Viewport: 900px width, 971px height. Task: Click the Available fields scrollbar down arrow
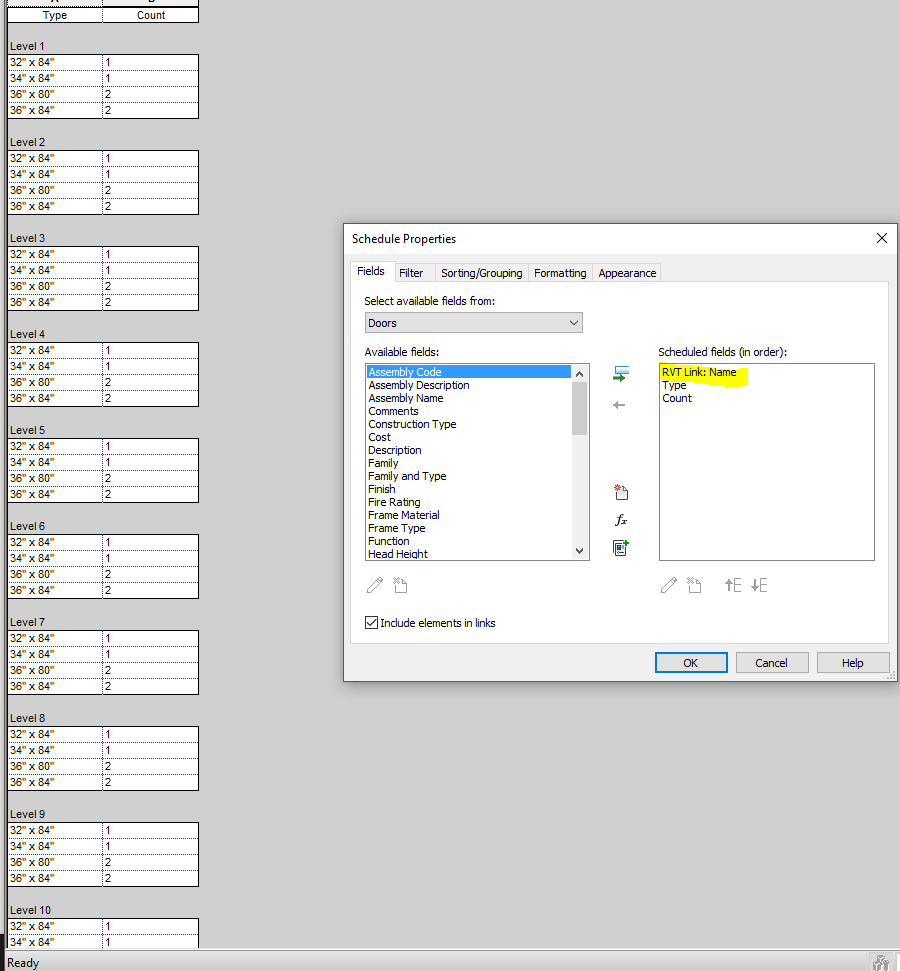(x=580, y=551)
